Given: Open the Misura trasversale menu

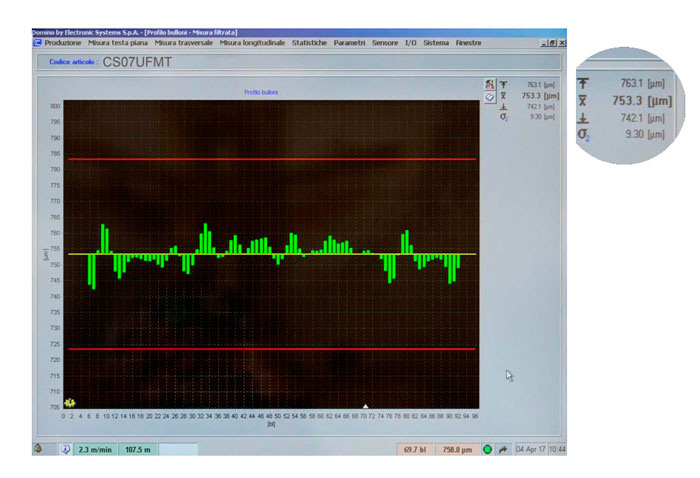Looking at the screenshot, I should [184, 43].
